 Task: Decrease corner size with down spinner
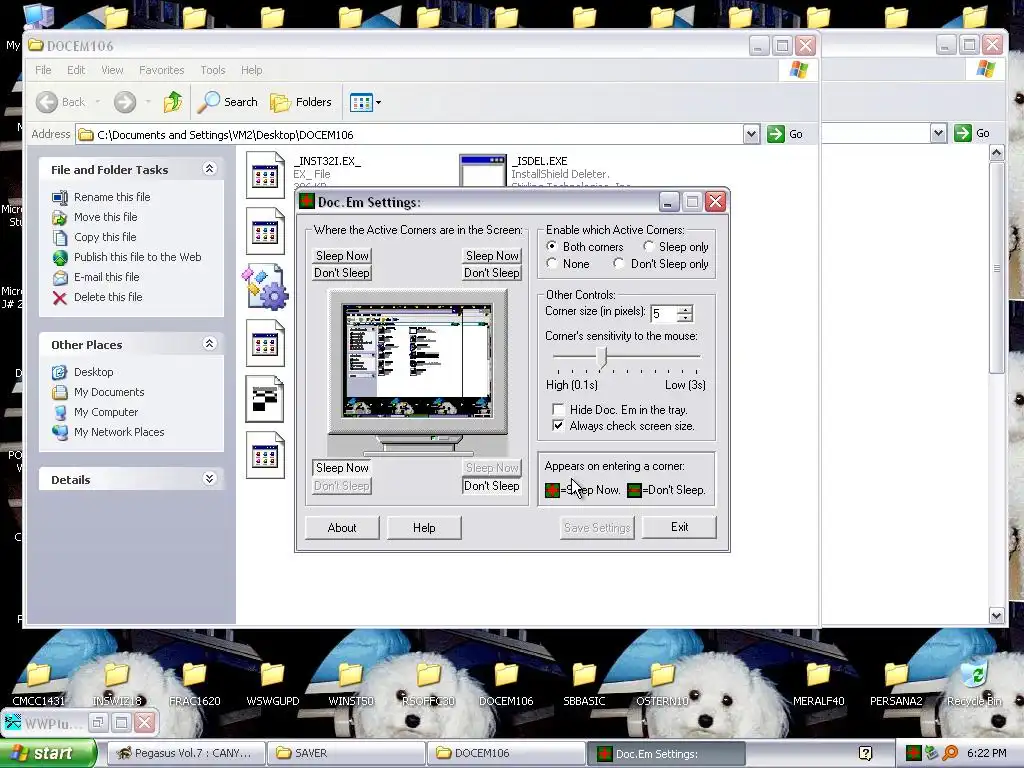coord(684,318)
